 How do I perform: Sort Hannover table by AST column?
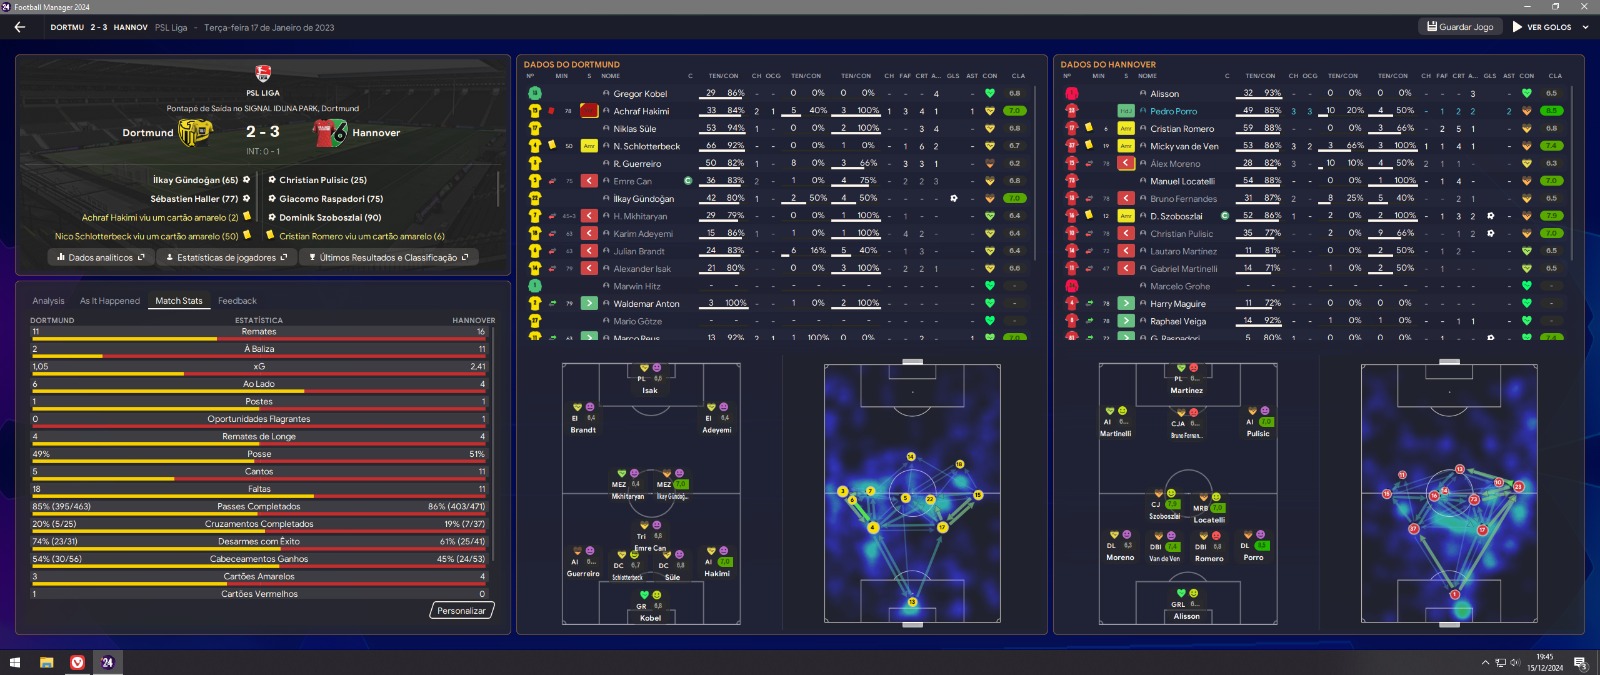pos(1509,76)
